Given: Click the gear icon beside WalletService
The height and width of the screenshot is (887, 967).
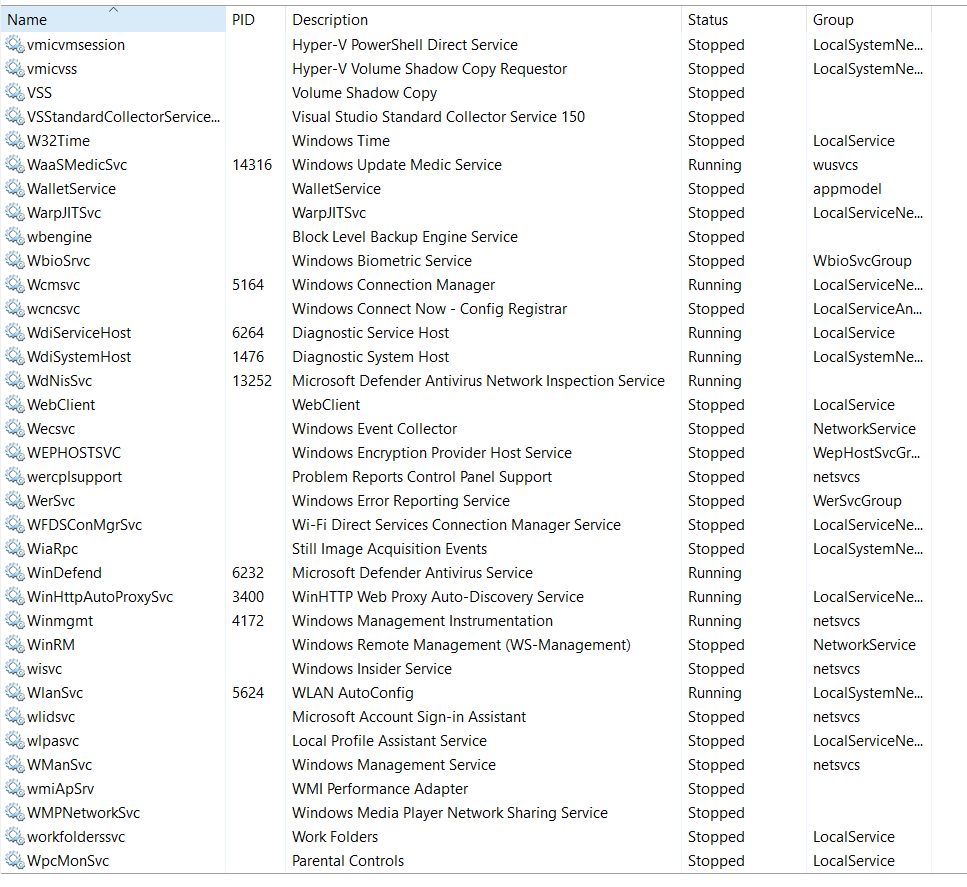Looking at the screenshot, I should point(15,189).
